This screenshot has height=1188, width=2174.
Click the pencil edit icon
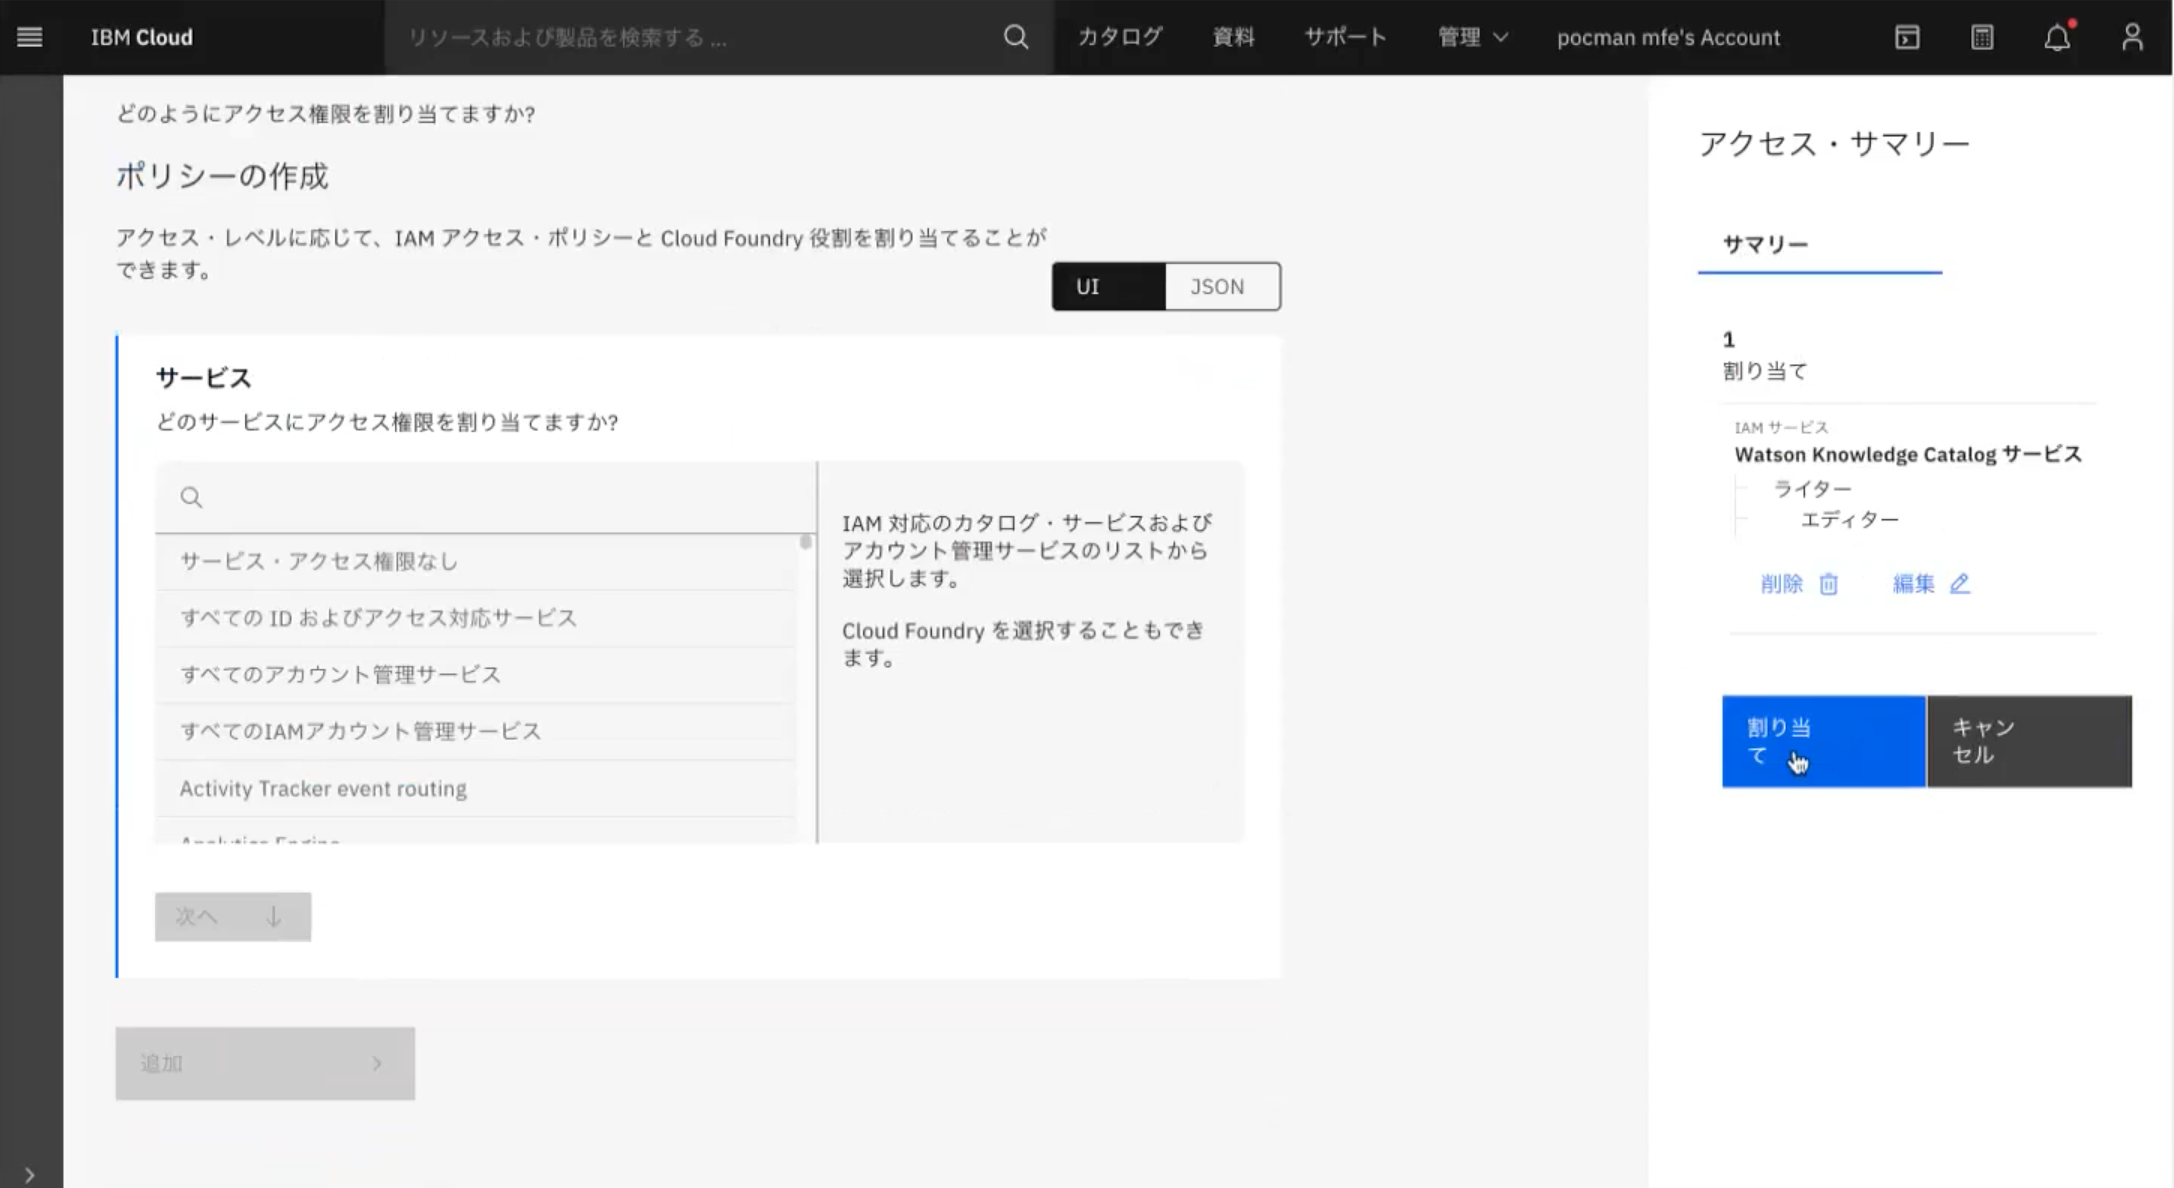tap(1959, 584)
